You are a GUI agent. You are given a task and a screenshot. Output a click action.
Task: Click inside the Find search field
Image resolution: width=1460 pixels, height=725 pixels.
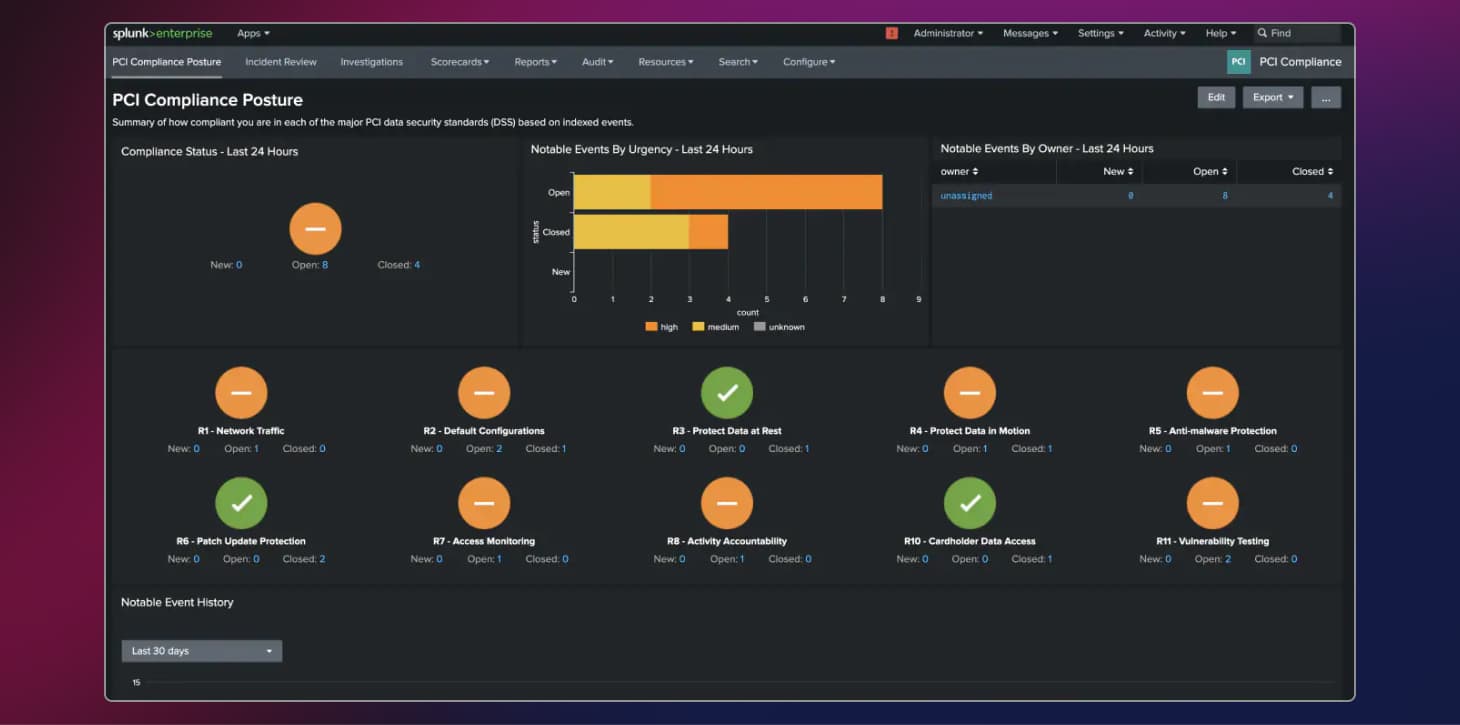coord(1295,32)
